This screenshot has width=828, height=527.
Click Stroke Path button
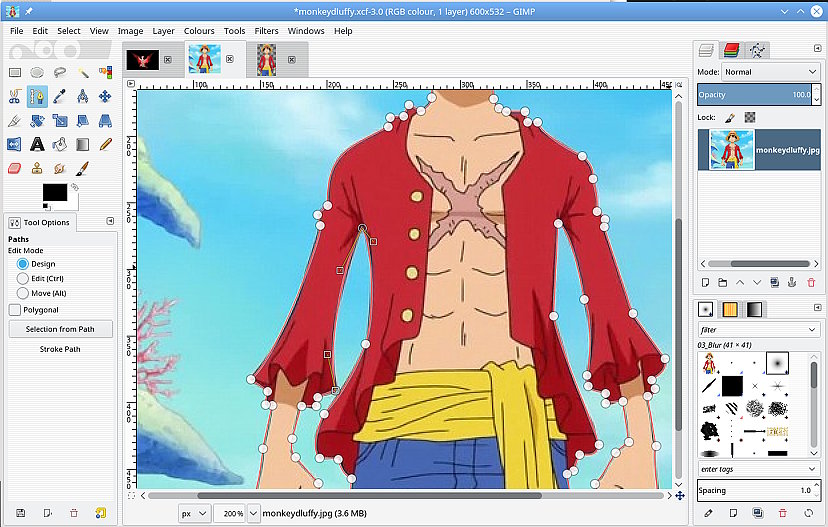[60, 349]
